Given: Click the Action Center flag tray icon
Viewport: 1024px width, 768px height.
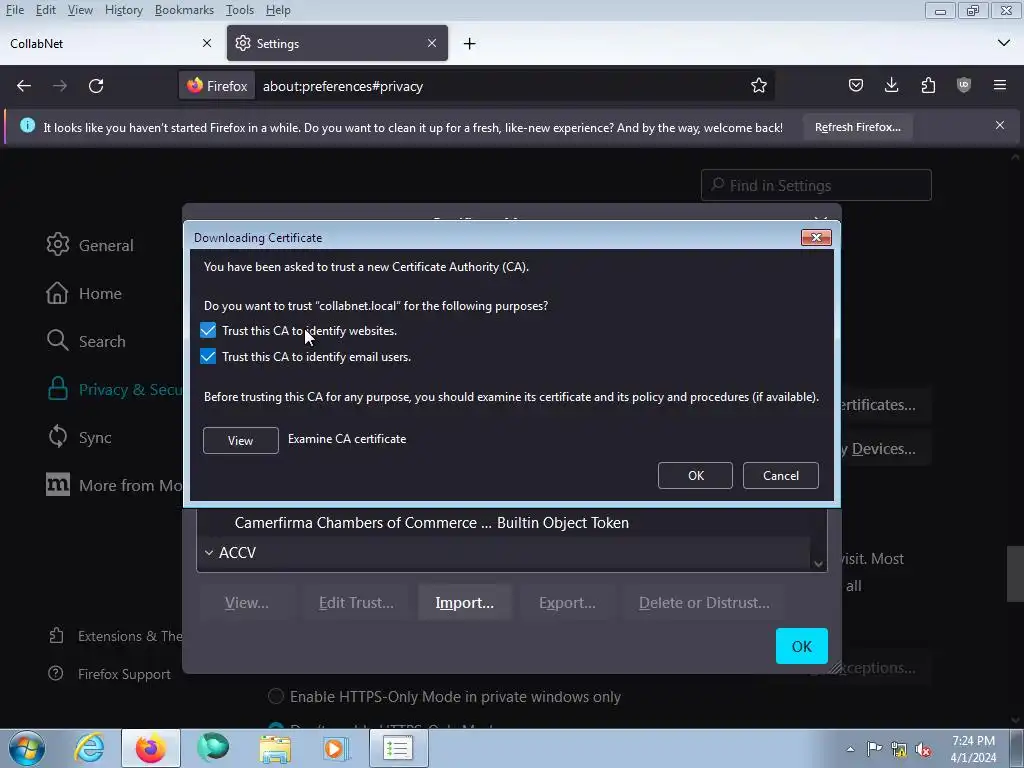Looking at the screenshot, I should (874, 749).
